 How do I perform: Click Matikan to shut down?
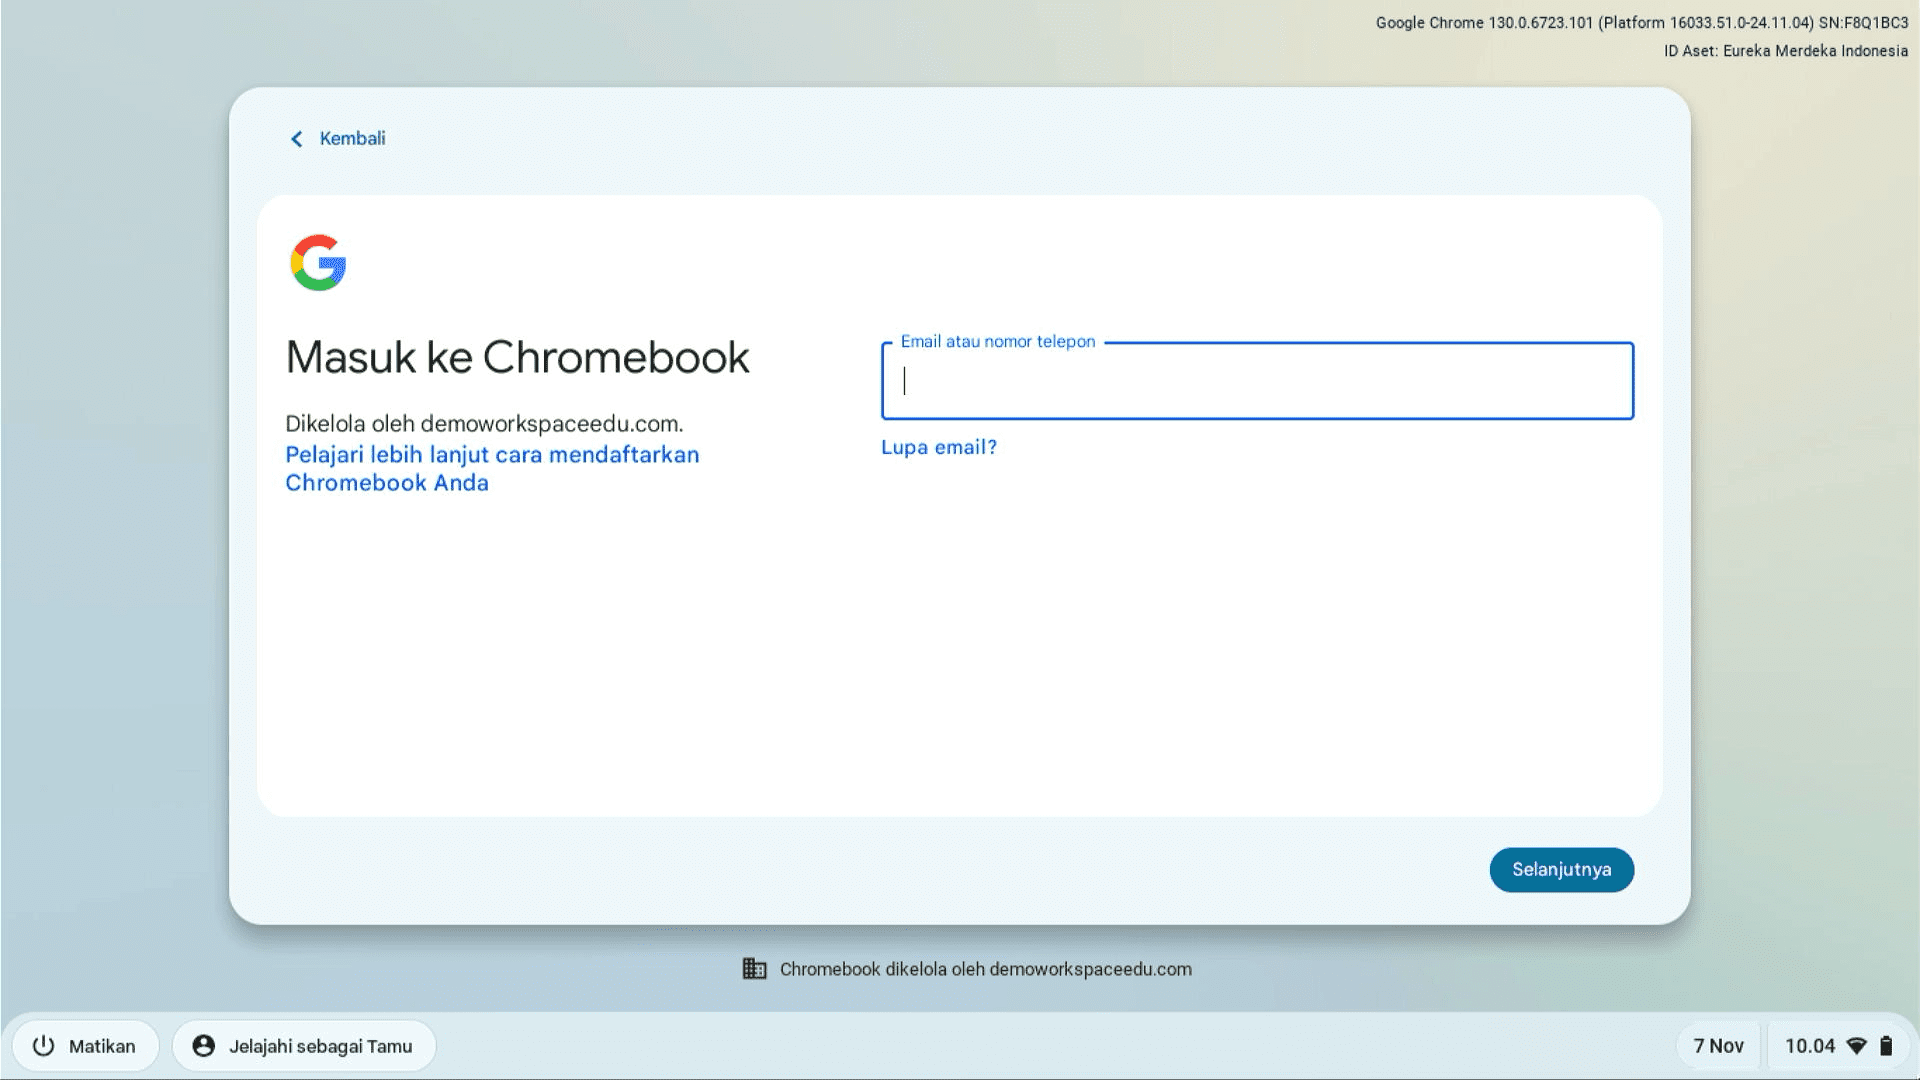102,1045
